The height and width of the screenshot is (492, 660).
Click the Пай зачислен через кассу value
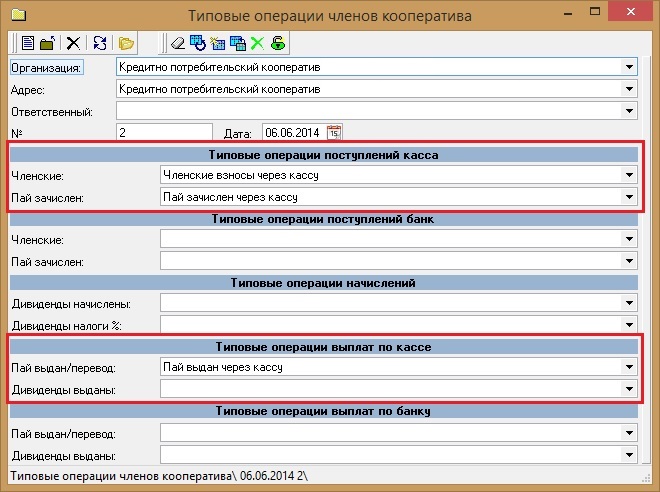pos(230,197)
